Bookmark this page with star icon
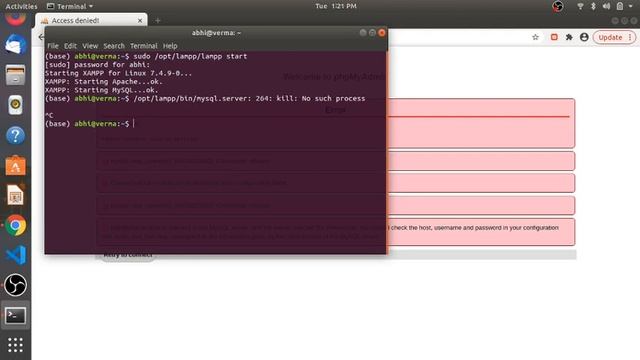Viewport: 640px width, 360px height. (536, 37)
